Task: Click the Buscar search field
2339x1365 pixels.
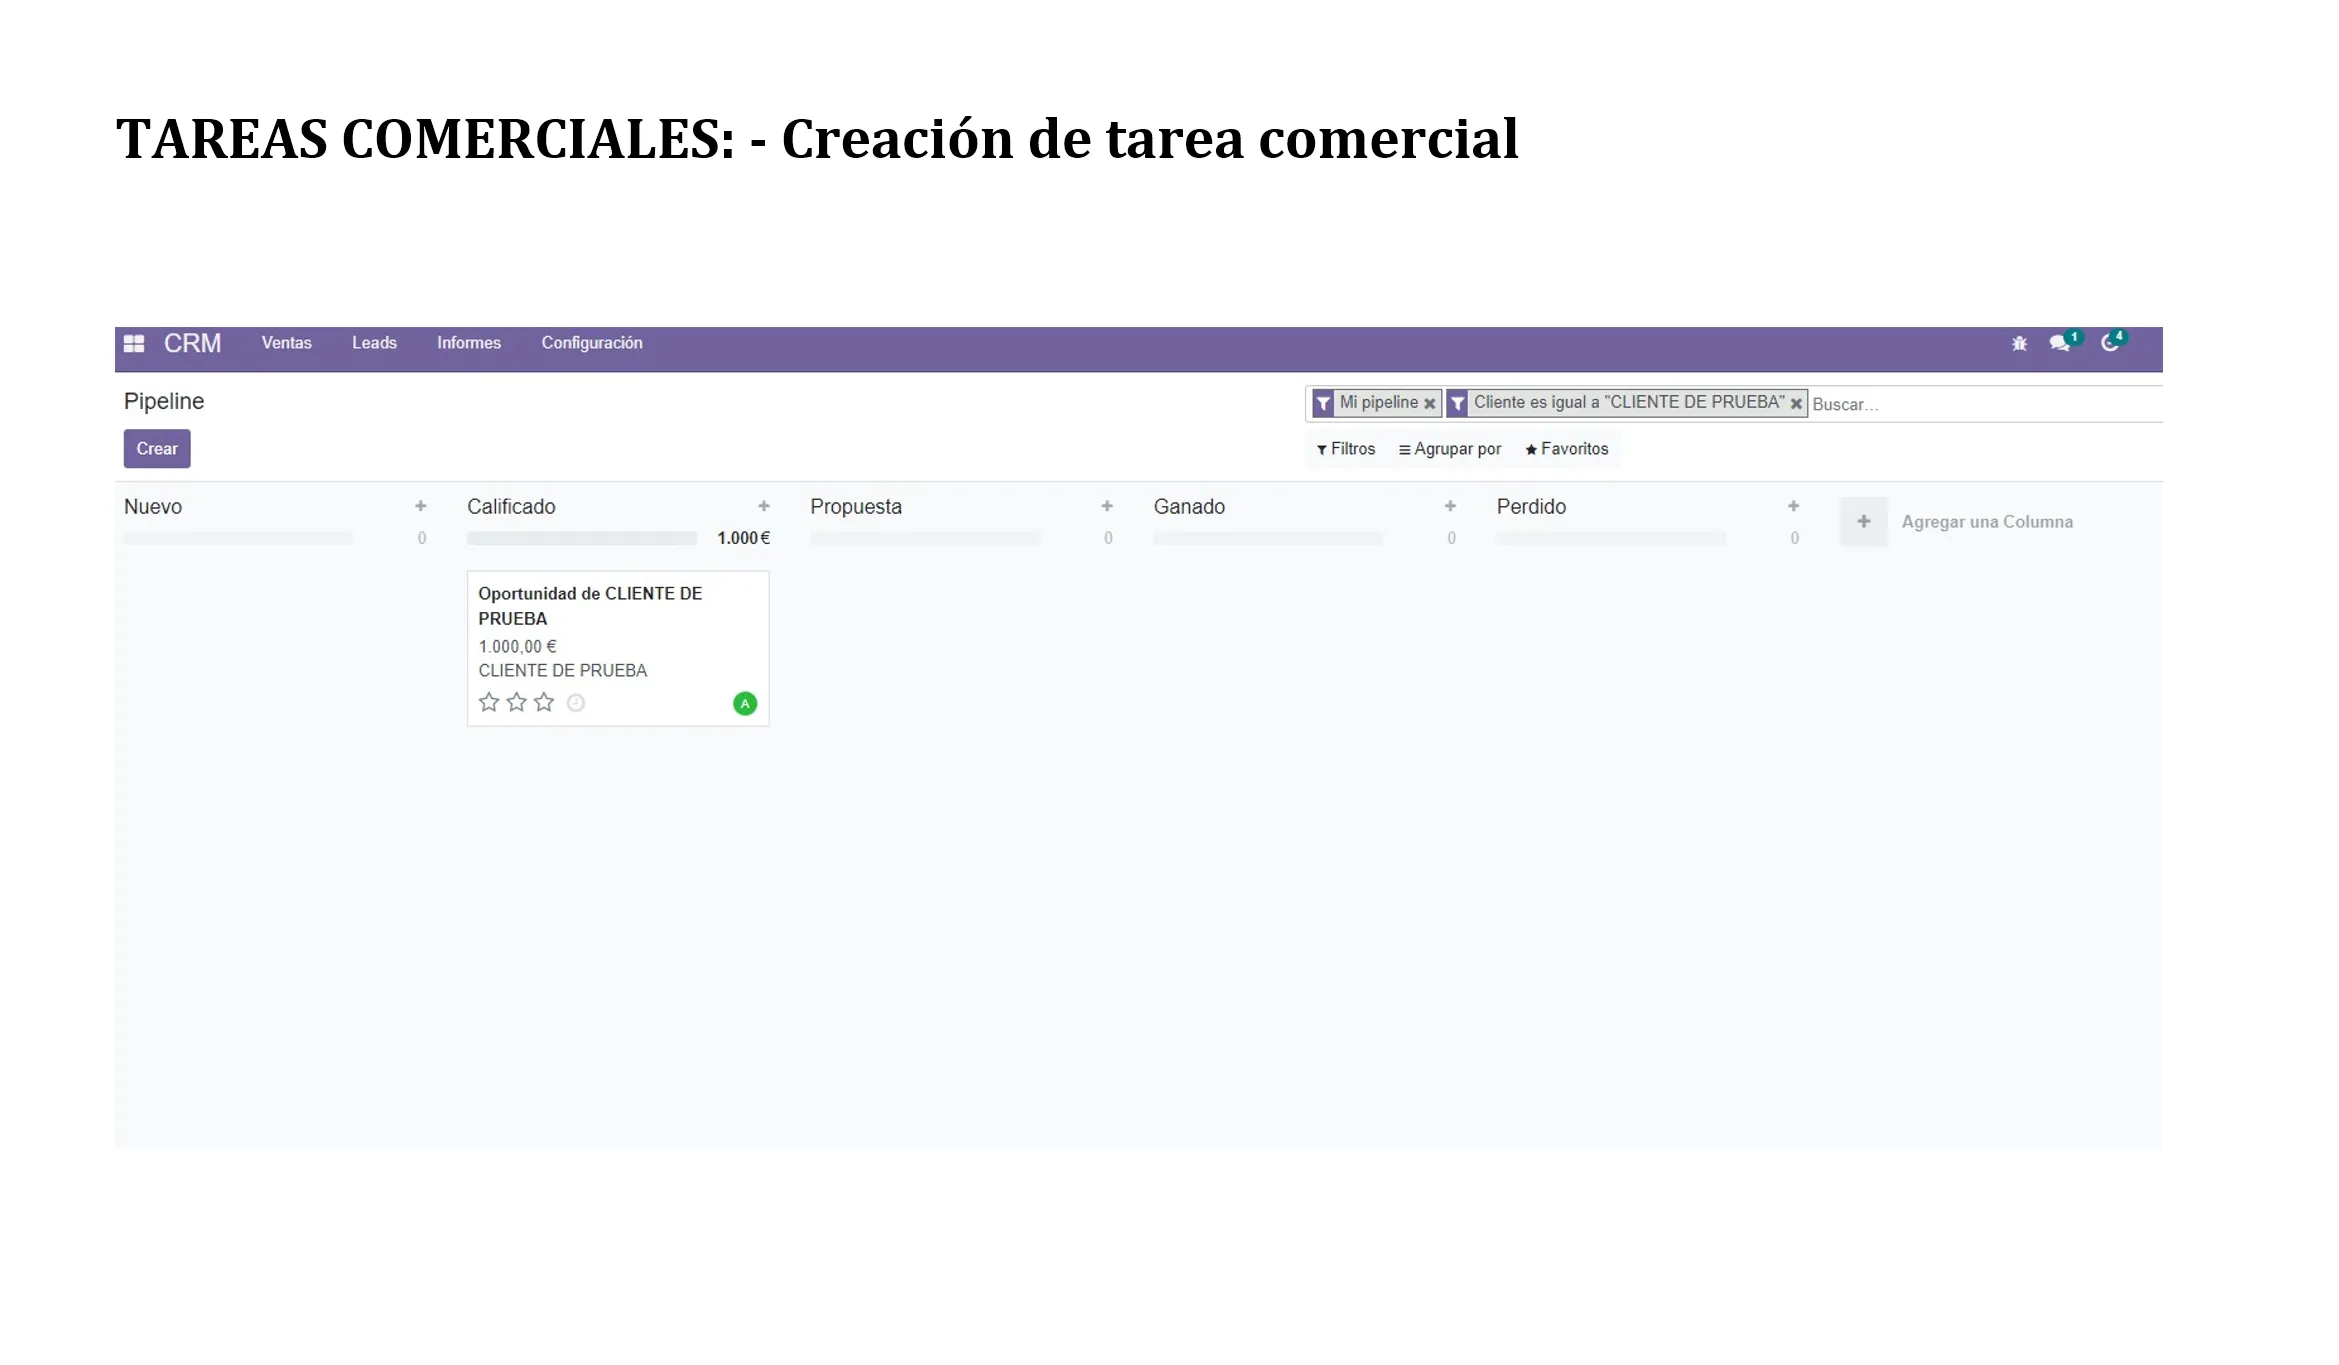Action: 1985,404
